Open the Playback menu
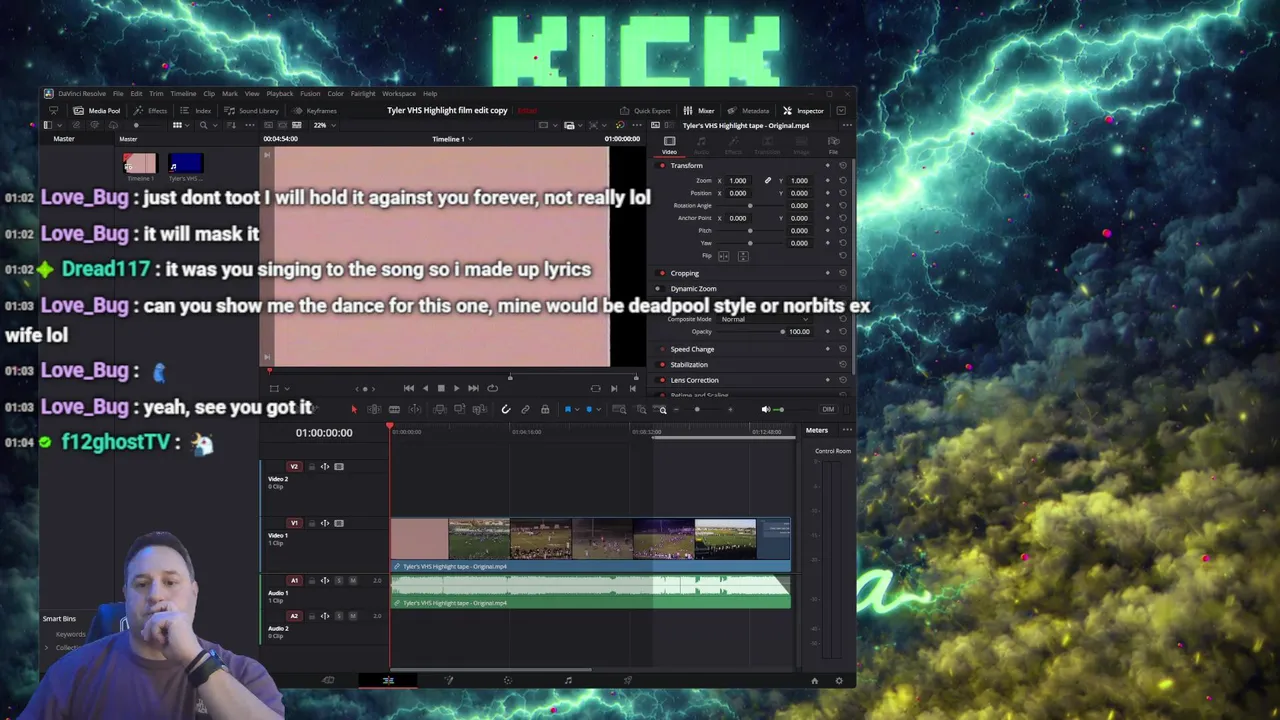1280x720 pixels. (280, 94)
